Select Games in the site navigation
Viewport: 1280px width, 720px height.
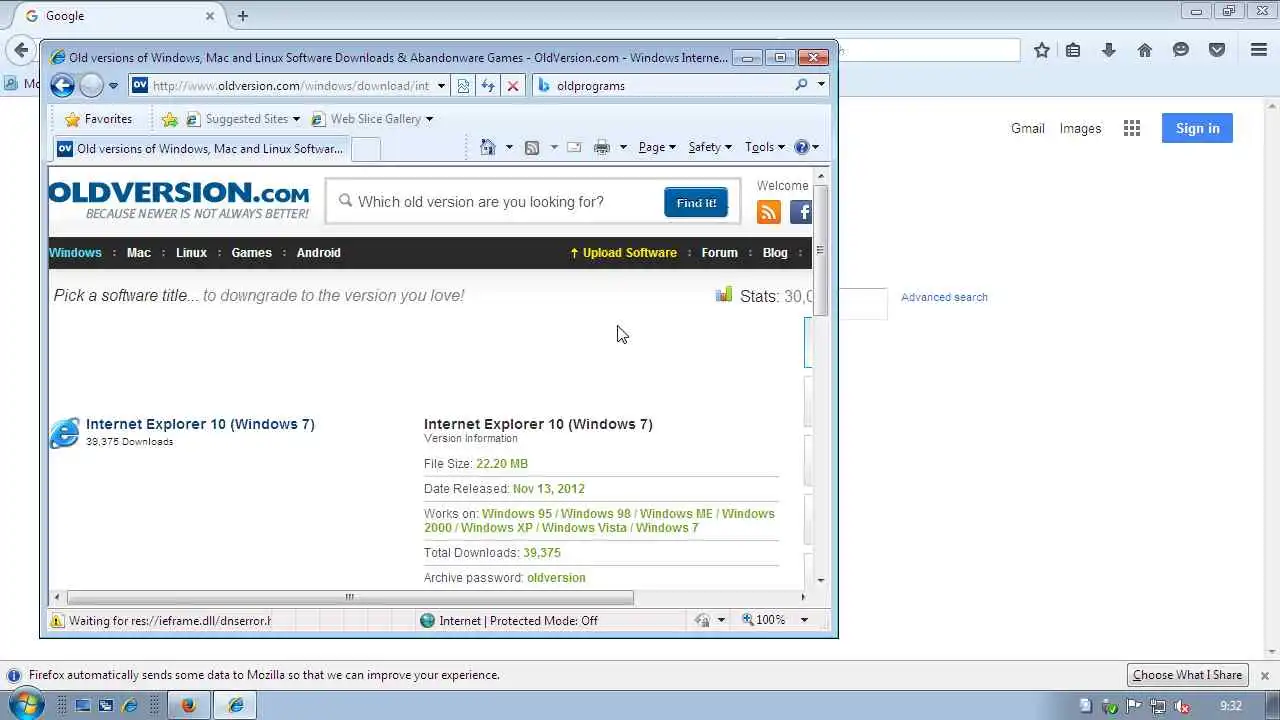coord(251,253)
